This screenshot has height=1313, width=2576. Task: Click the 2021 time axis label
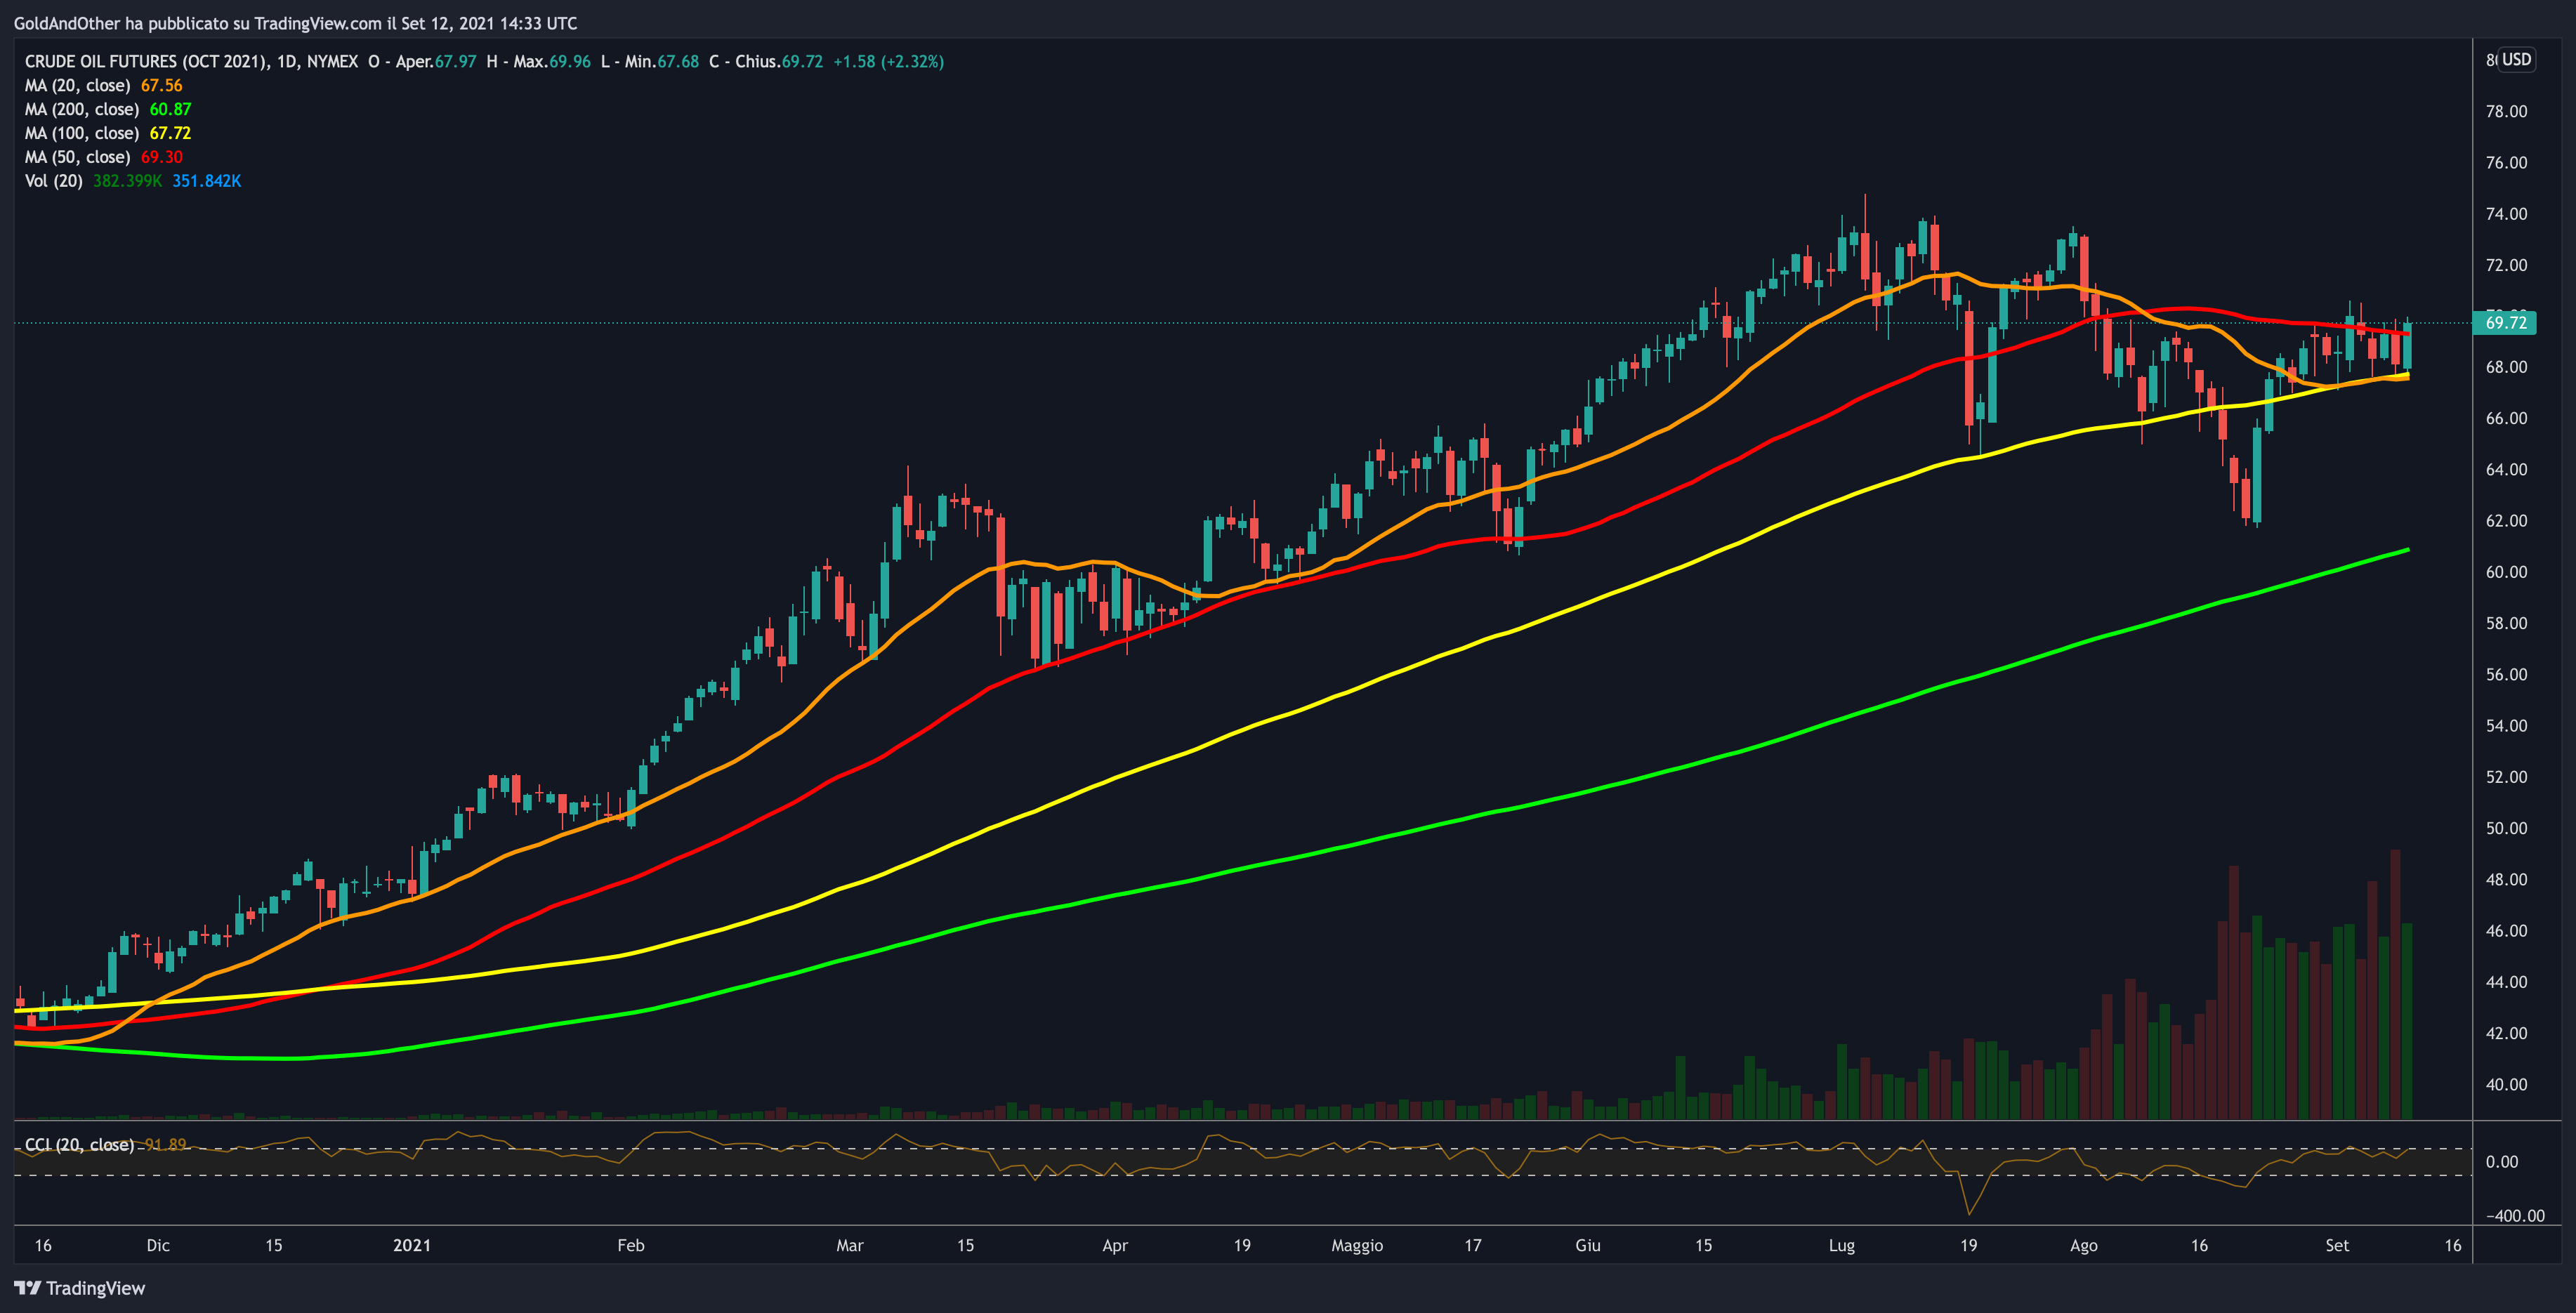[412, 1245]
